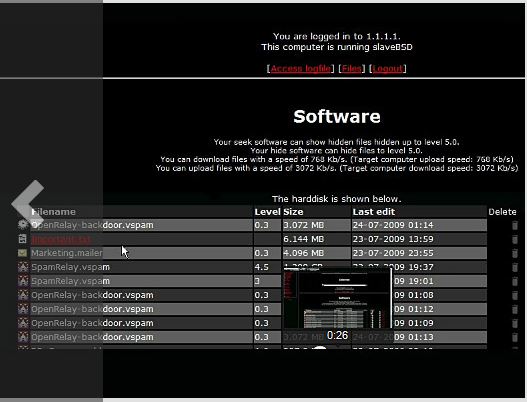Open the Files link
The width and height of the screenshot is (527, 402).
[x=352, y=69]
